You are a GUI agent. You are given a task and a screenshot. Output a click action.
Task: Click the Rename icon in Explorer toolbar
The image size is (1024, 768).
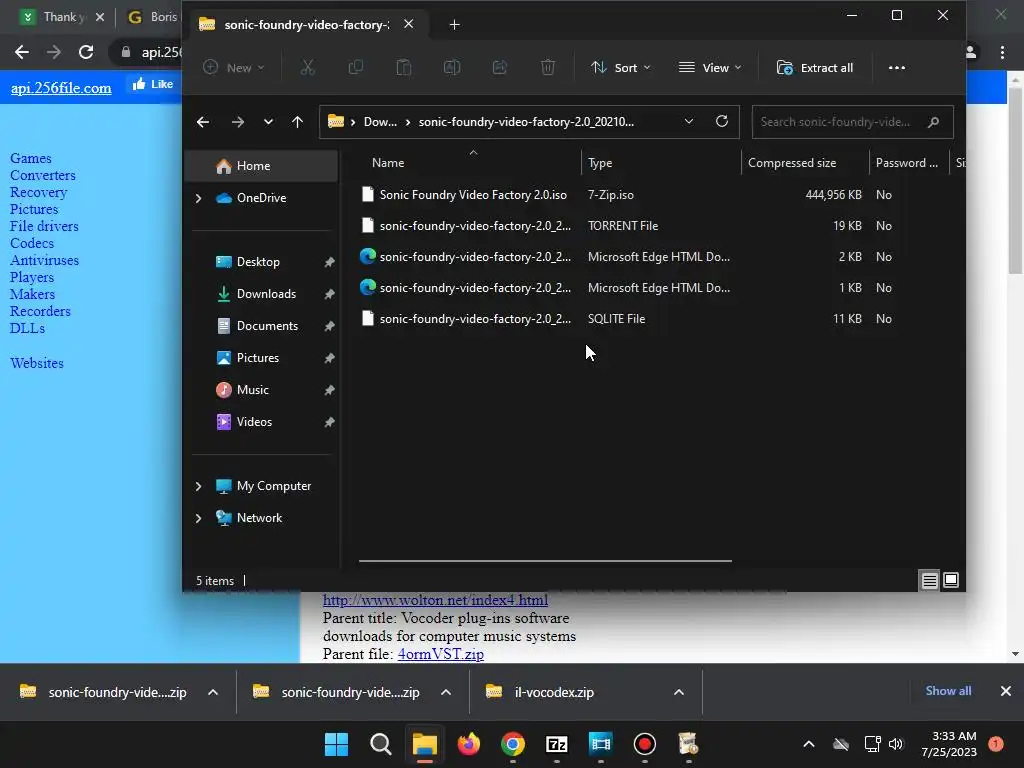452,67
